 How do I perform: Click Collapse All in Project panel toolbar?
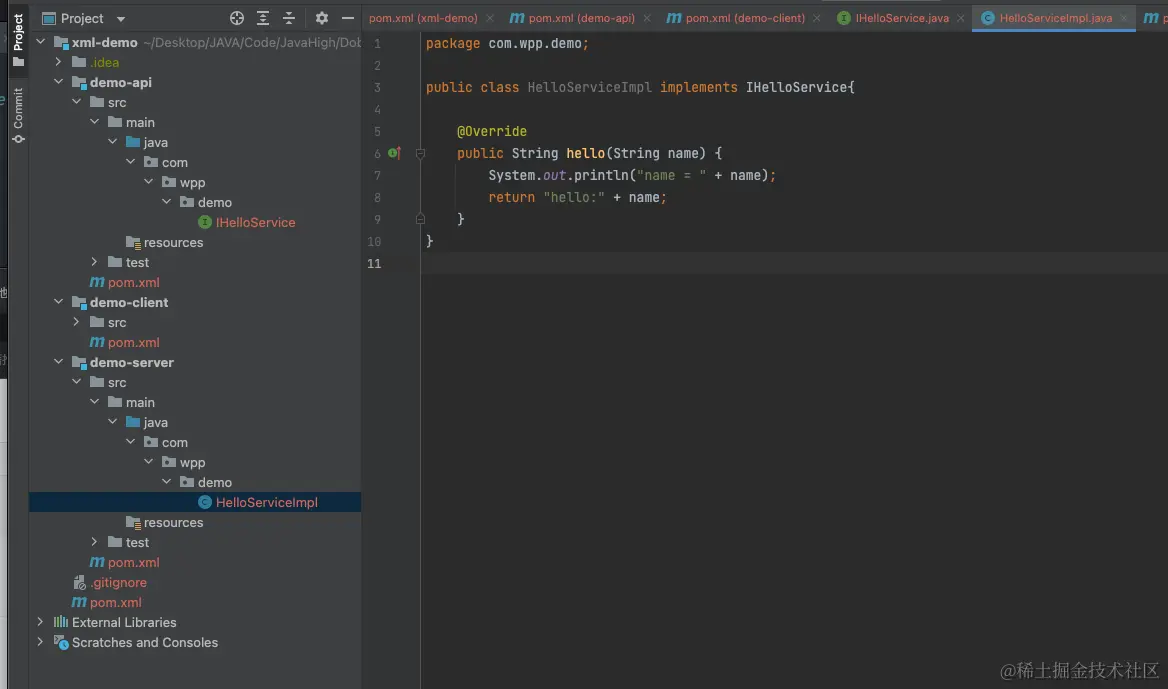coord(289,18)
